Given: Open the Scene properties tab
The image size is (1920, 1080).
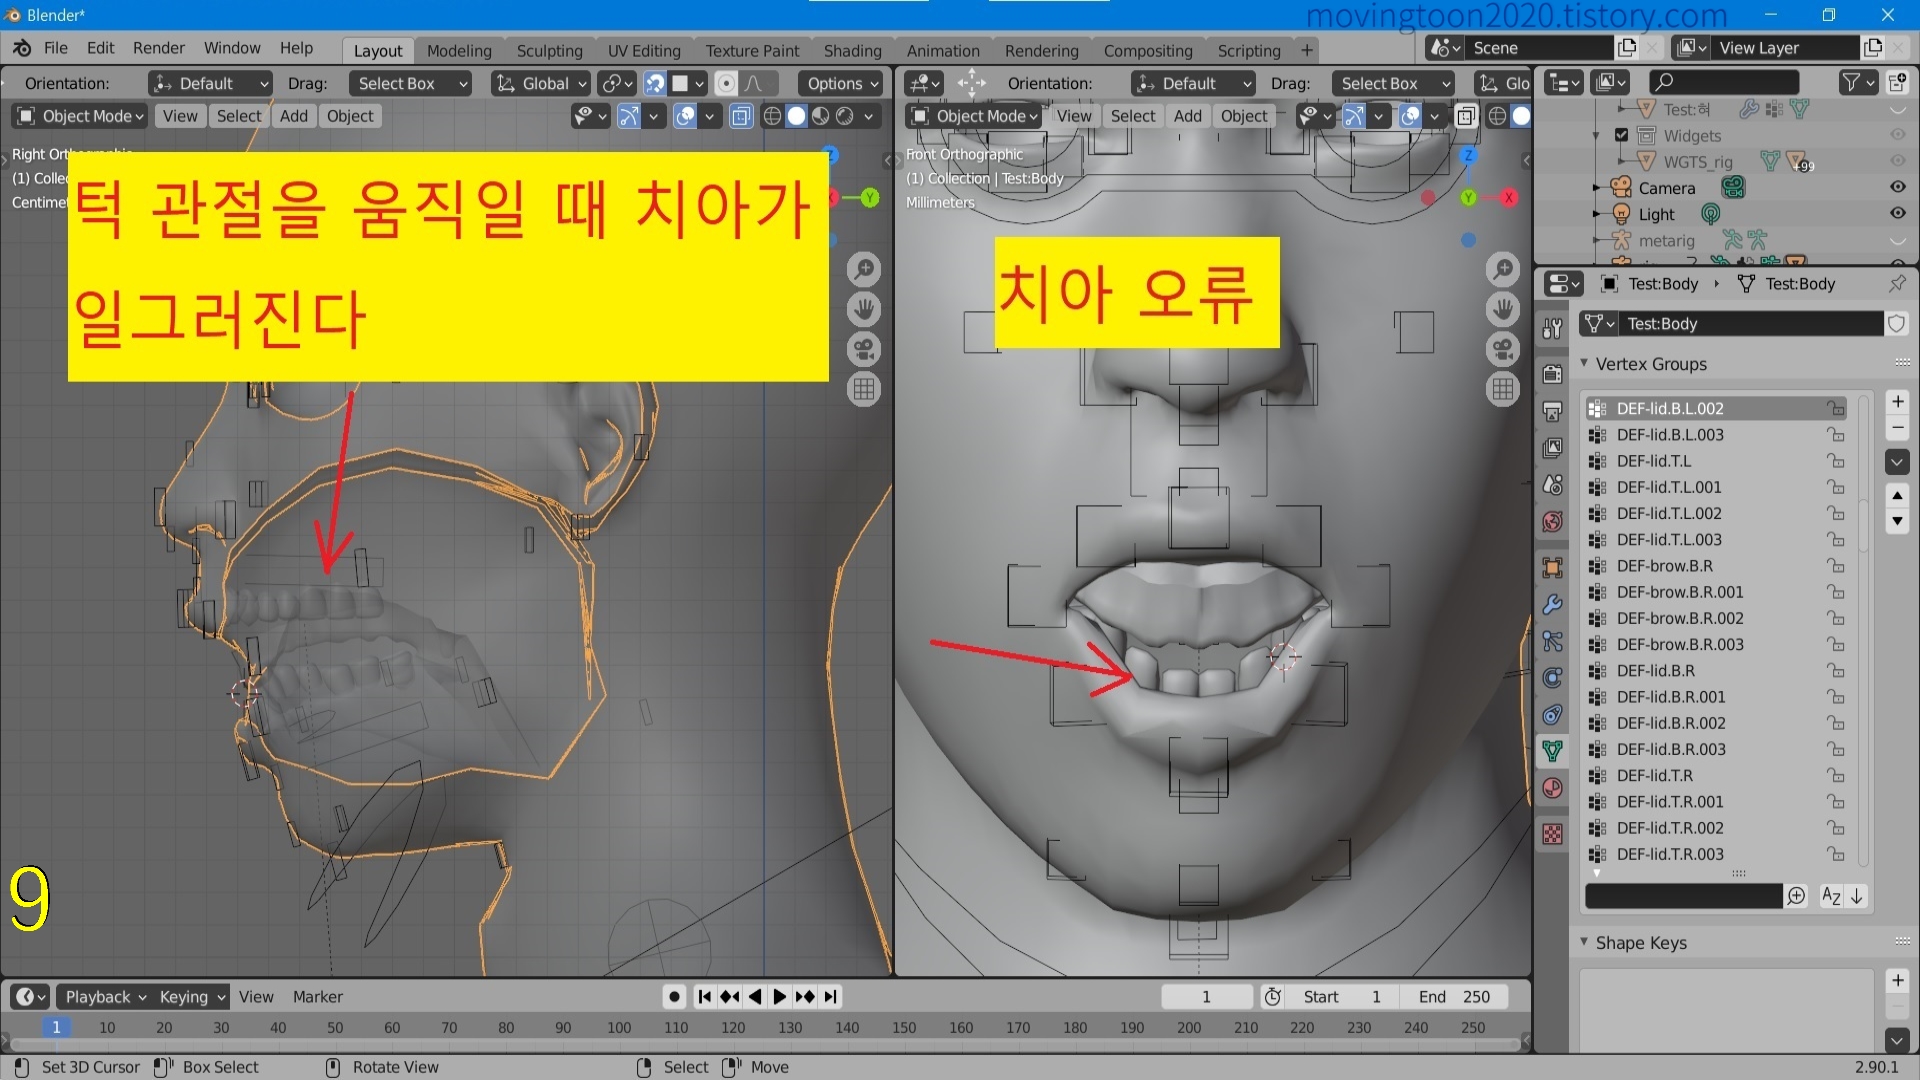Looking at the screenshot, I should tap(1552, 484).
